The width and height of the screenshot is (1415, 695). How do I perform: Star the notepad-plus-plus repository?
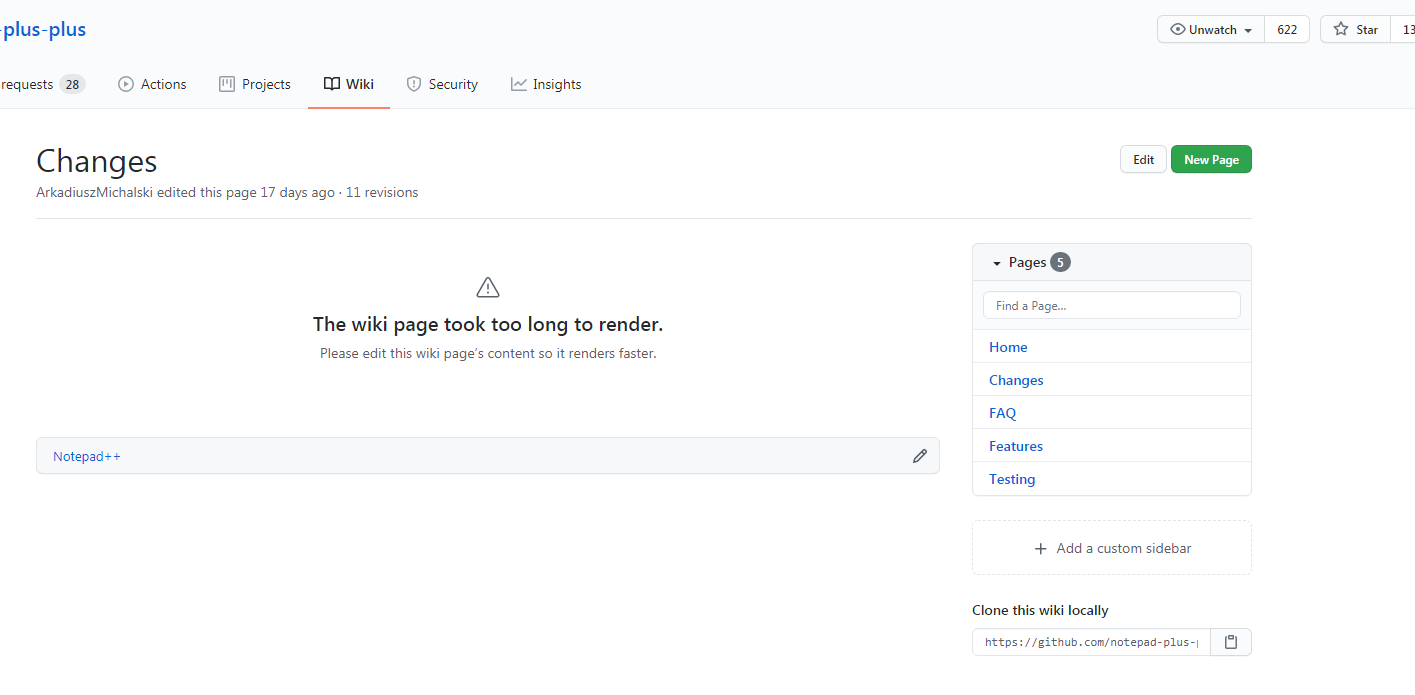[x=1357, y=29]
